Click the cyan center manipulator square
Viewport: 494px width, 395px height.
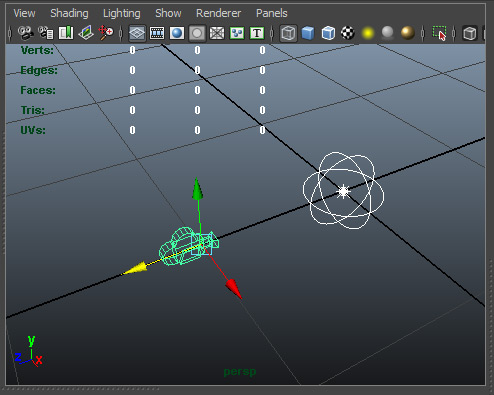click(201, 244)
